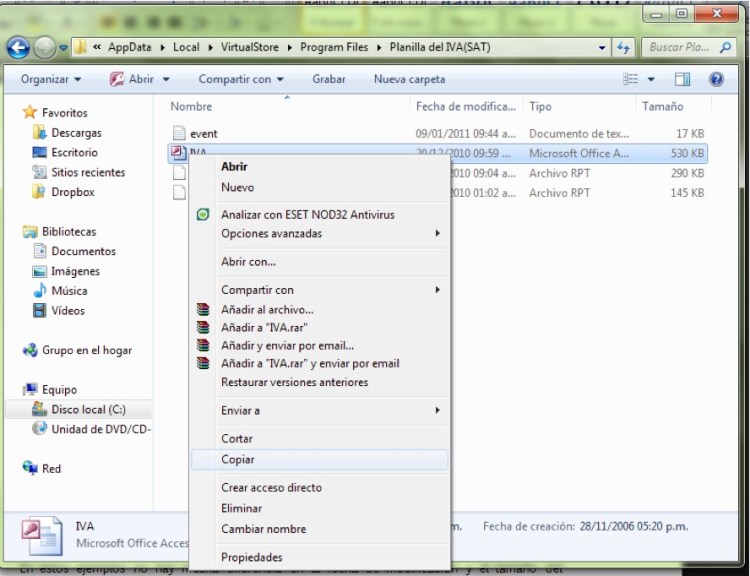Screen dimensions: 750x576
Task: Click the Grabar toolbar button
Action: pyautogui.click(x=329, y=79)
